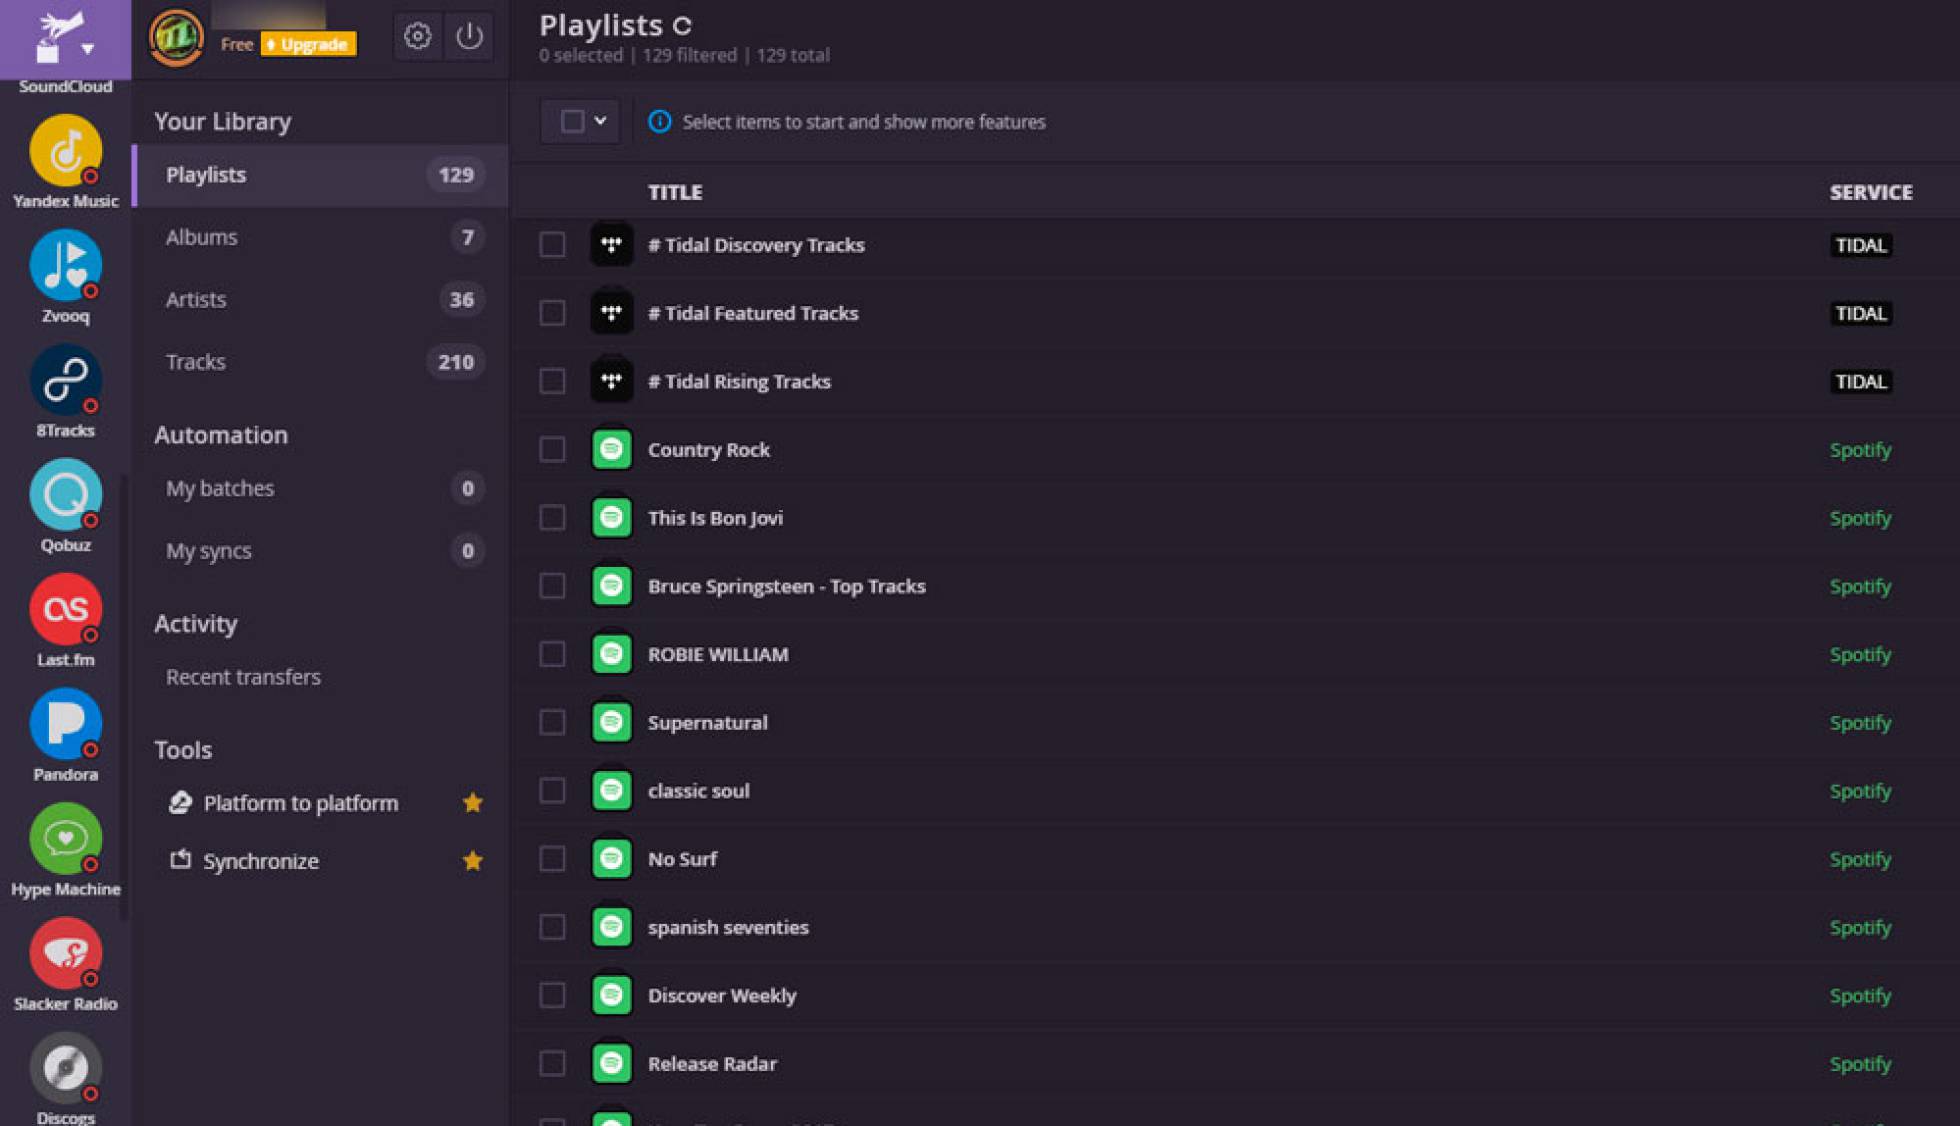
Task: Open the settings gear
Action: pos(417,37)
